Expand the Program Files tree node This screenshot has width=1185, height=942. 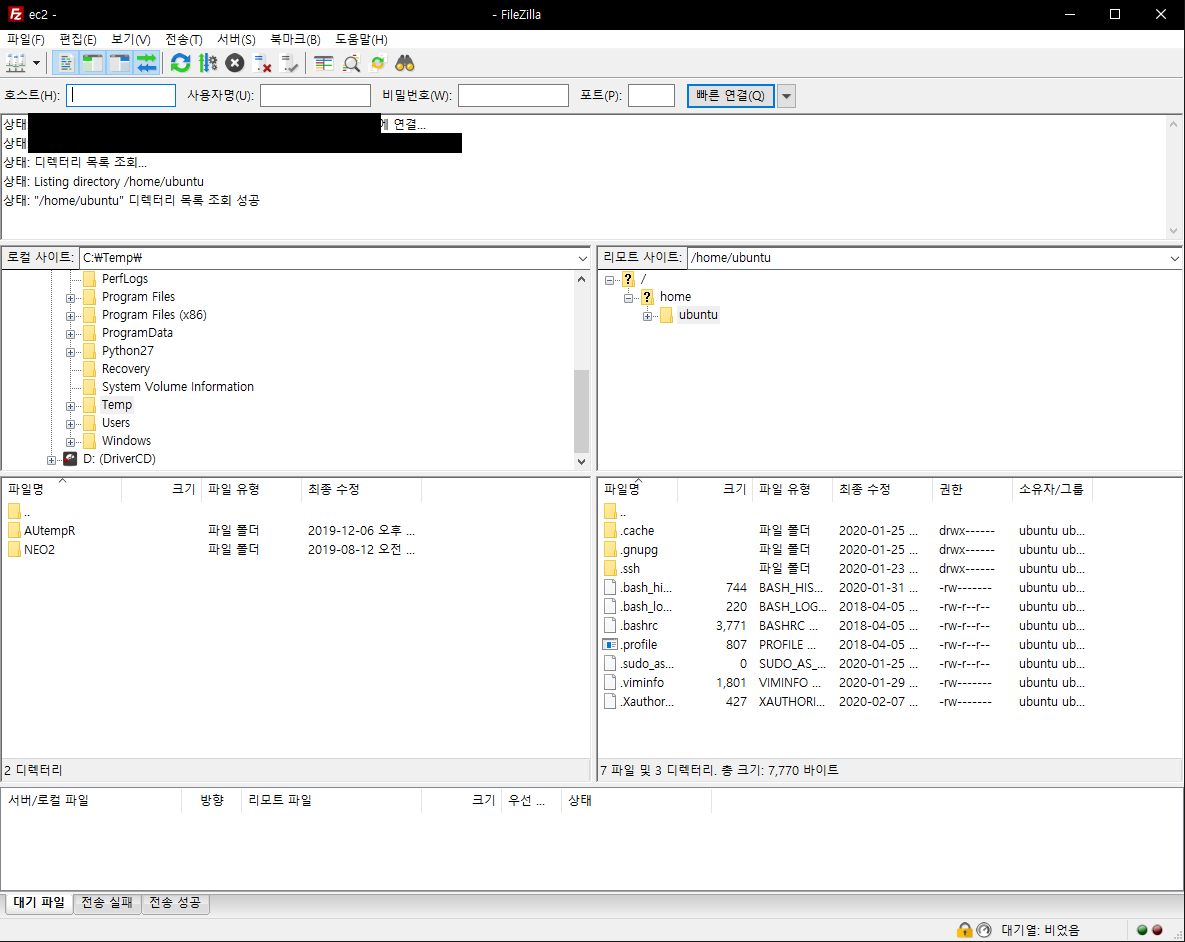click(x=70, y=298)
